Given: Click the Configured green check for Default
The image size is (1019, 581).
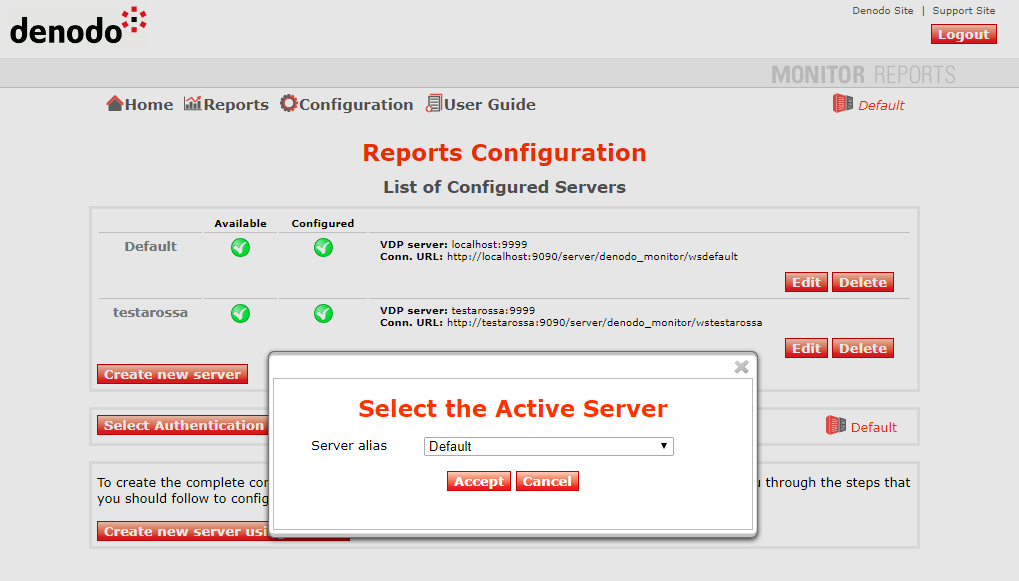Looking at the screenshot, I should 323,248.
